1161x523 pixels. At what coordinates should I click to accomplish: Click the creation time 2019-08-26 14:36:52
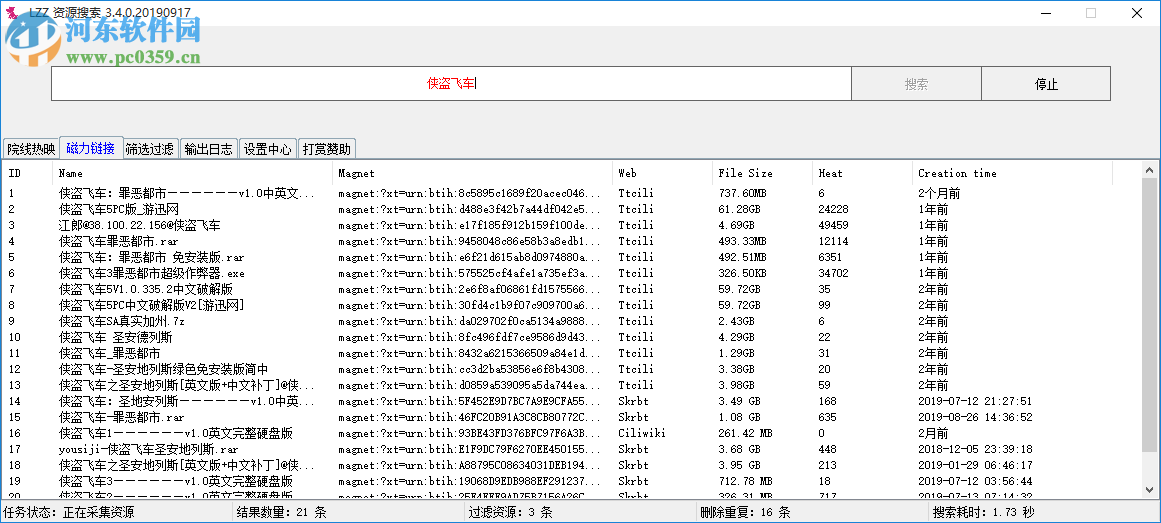[975, 417]
